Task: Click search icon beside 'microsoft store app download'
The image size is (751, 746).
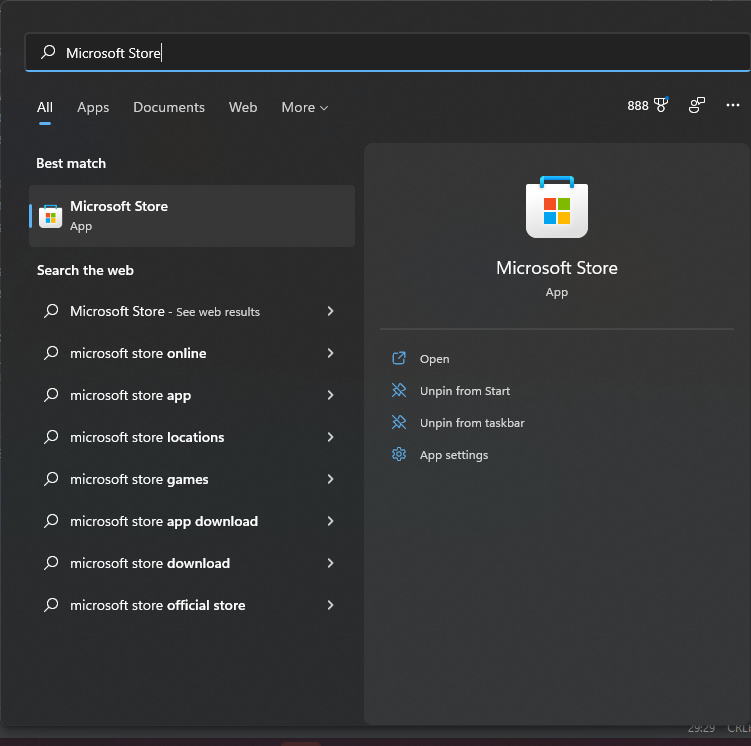Action: pos(51,521)
